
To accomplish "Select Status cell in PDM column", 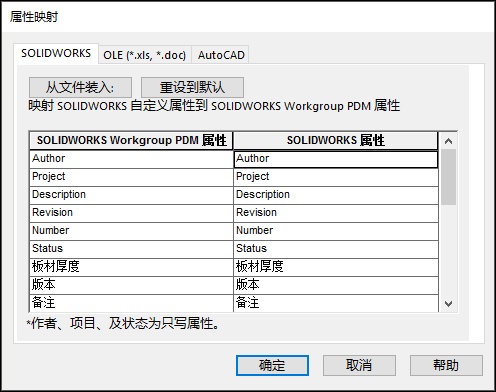I will [x=131, y=249].
